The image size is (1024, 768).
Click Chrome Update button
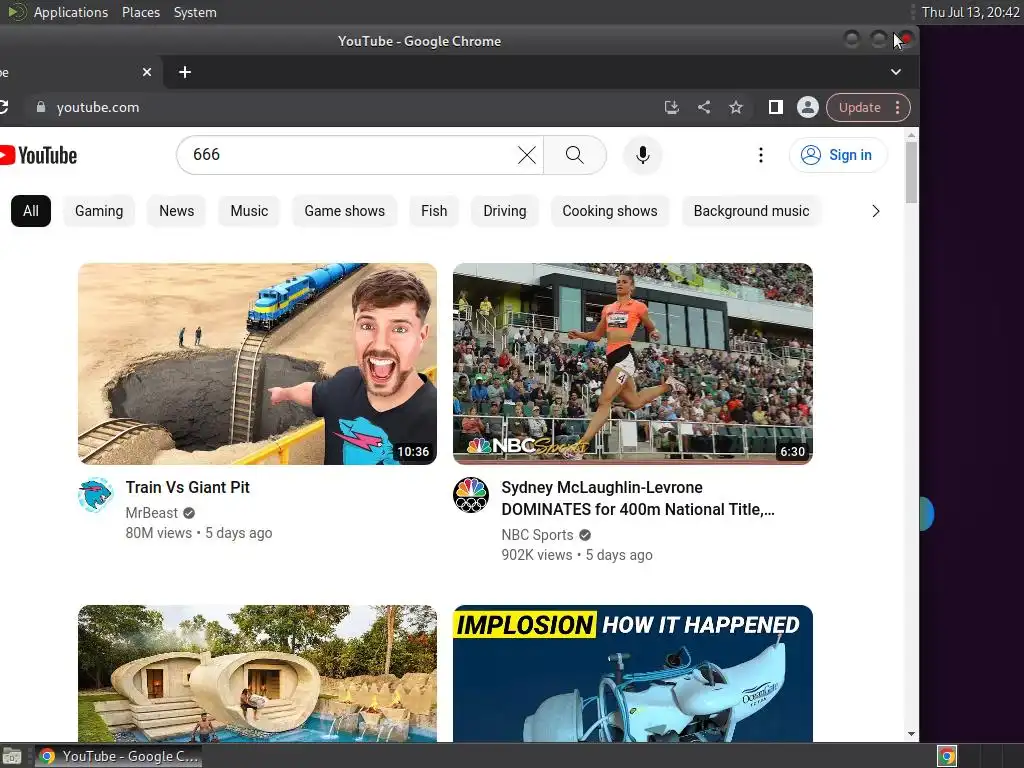[859, 107]
